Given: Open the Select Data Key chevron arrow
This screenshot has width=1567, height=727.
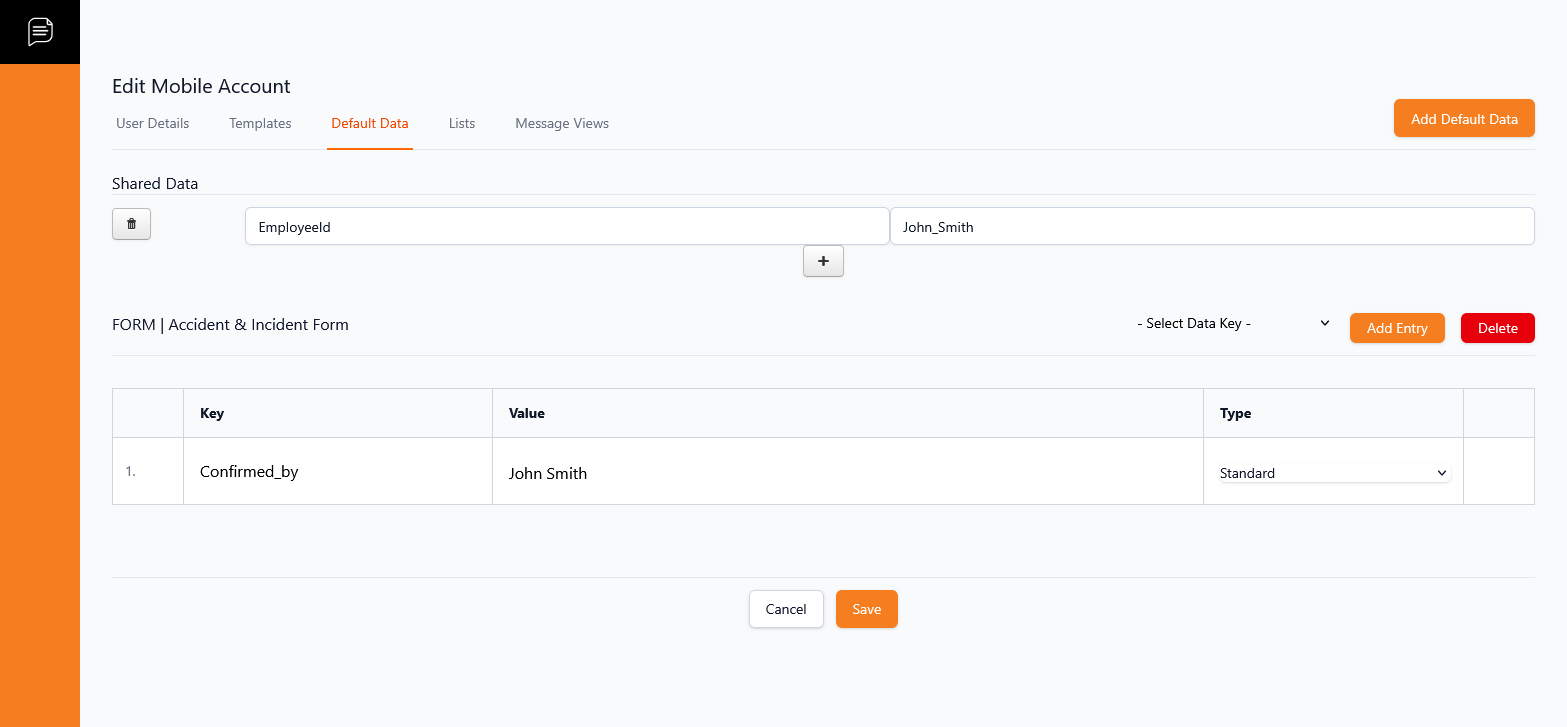Looking at the screenshot, I should (x=1325, y=323).
